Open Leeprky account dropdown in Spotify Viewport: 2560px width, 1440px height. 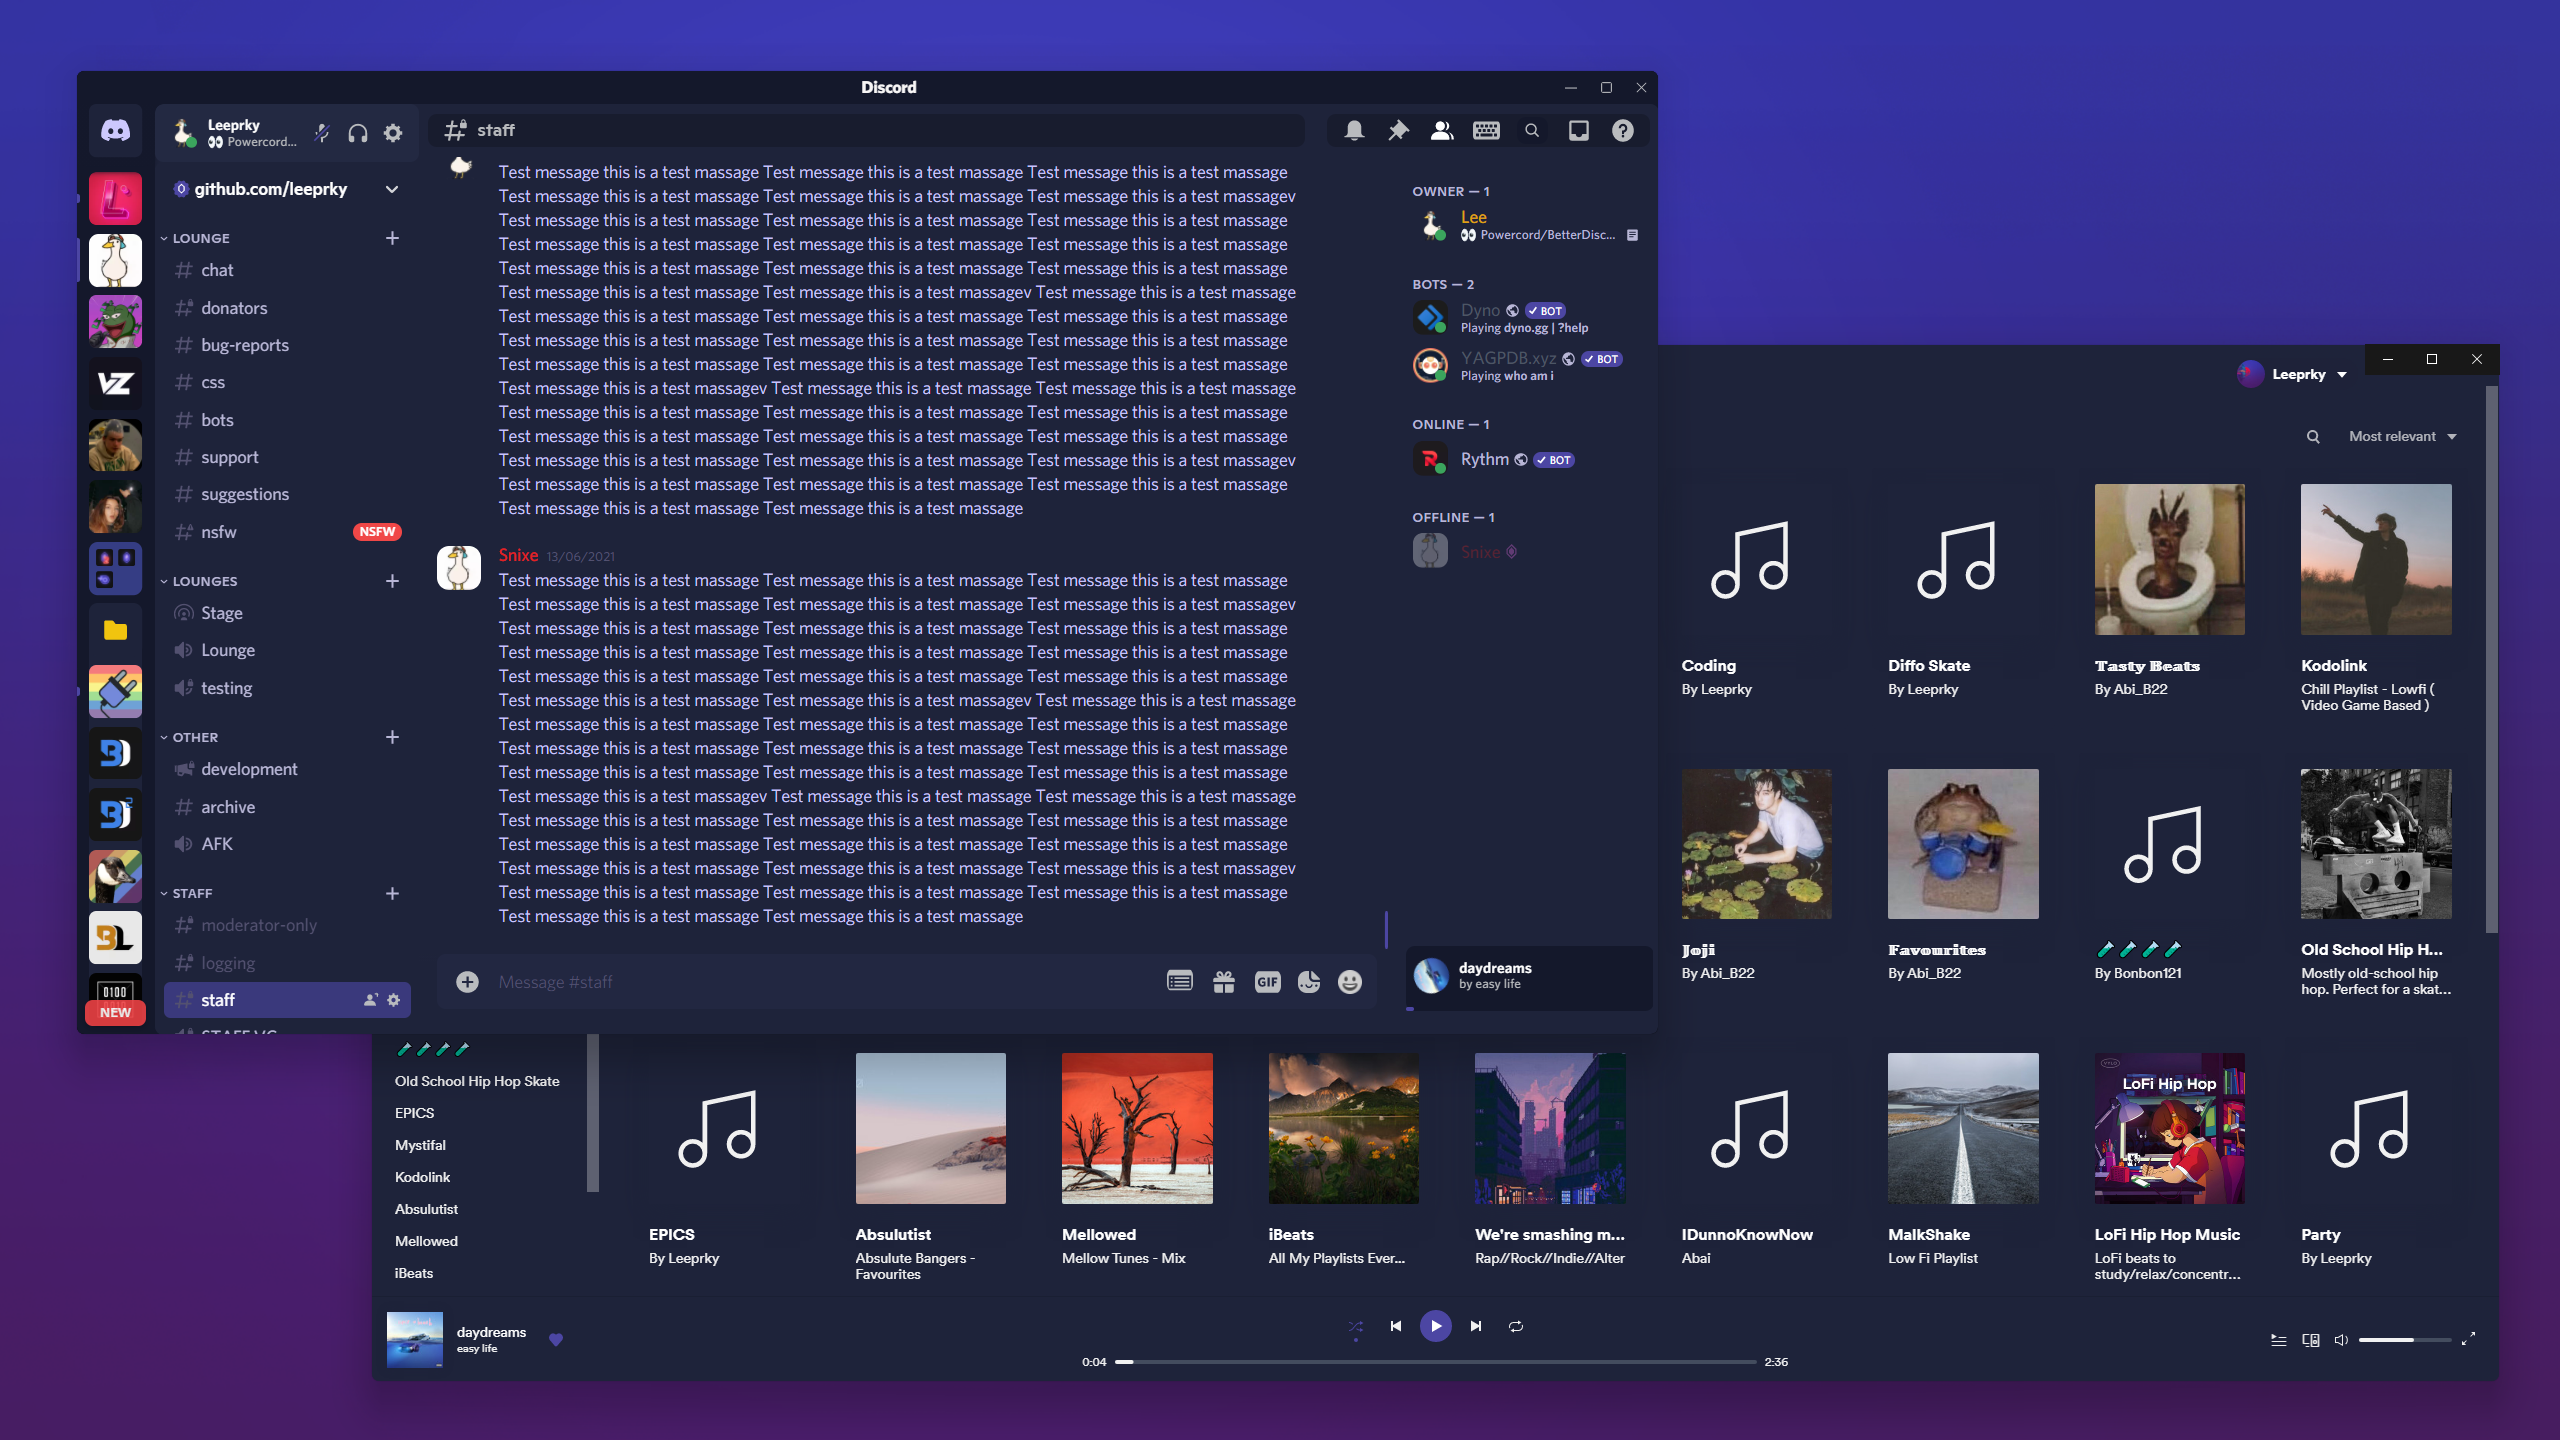(x=2292, y=374)
